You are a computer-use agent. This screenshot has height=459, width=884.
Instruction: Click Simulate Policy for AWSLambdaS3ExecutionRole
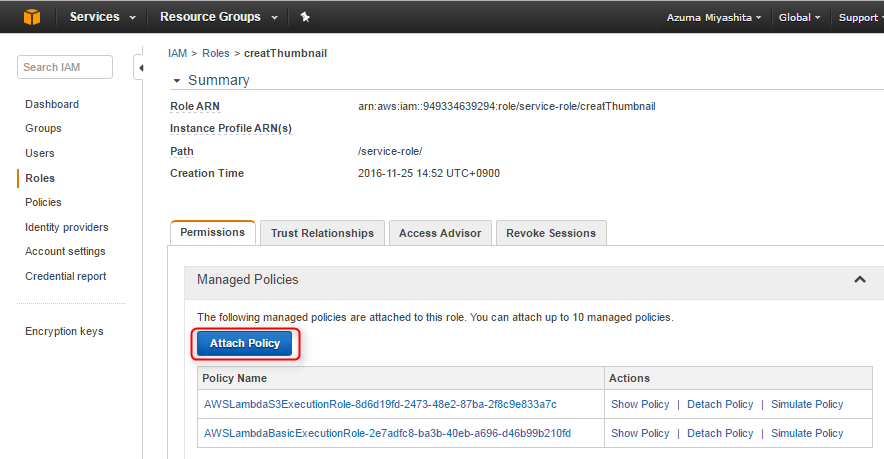807,404
